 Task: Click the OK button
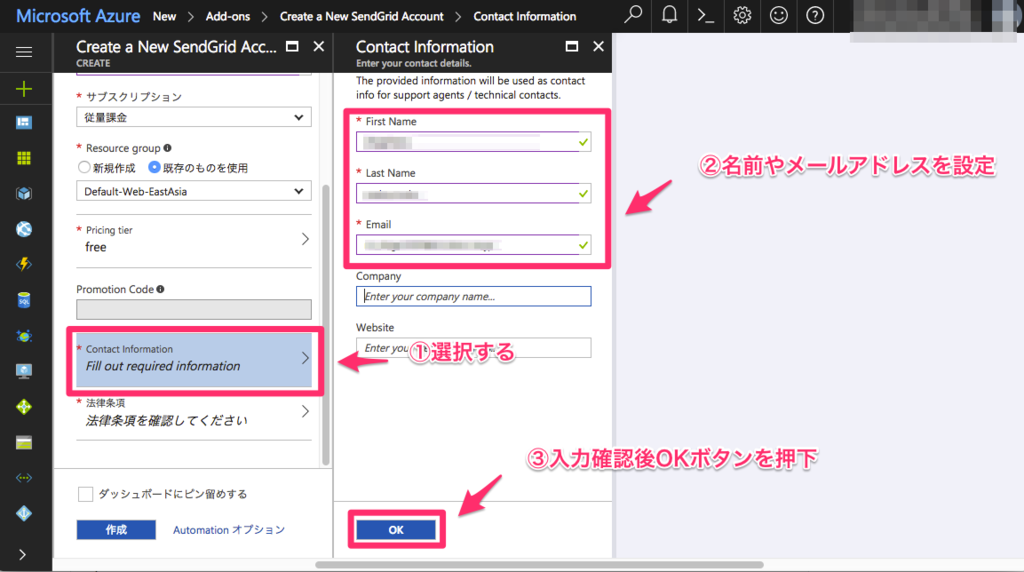click(396, 530)
